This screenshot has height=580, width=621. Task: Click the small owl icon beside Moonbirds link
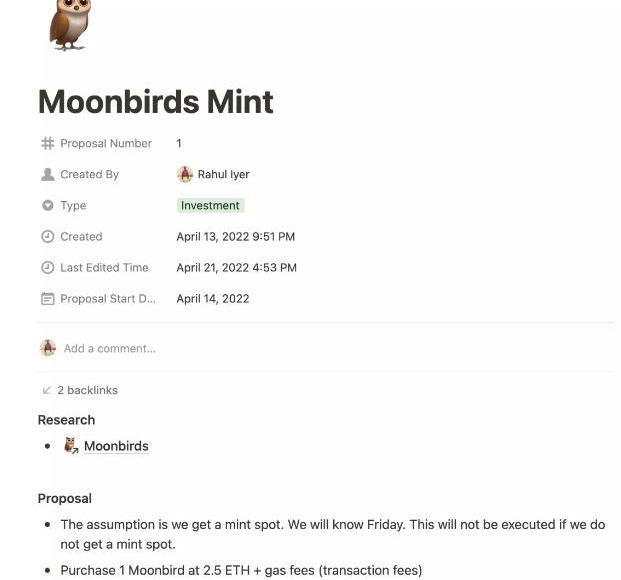click(x=71, y=445)
